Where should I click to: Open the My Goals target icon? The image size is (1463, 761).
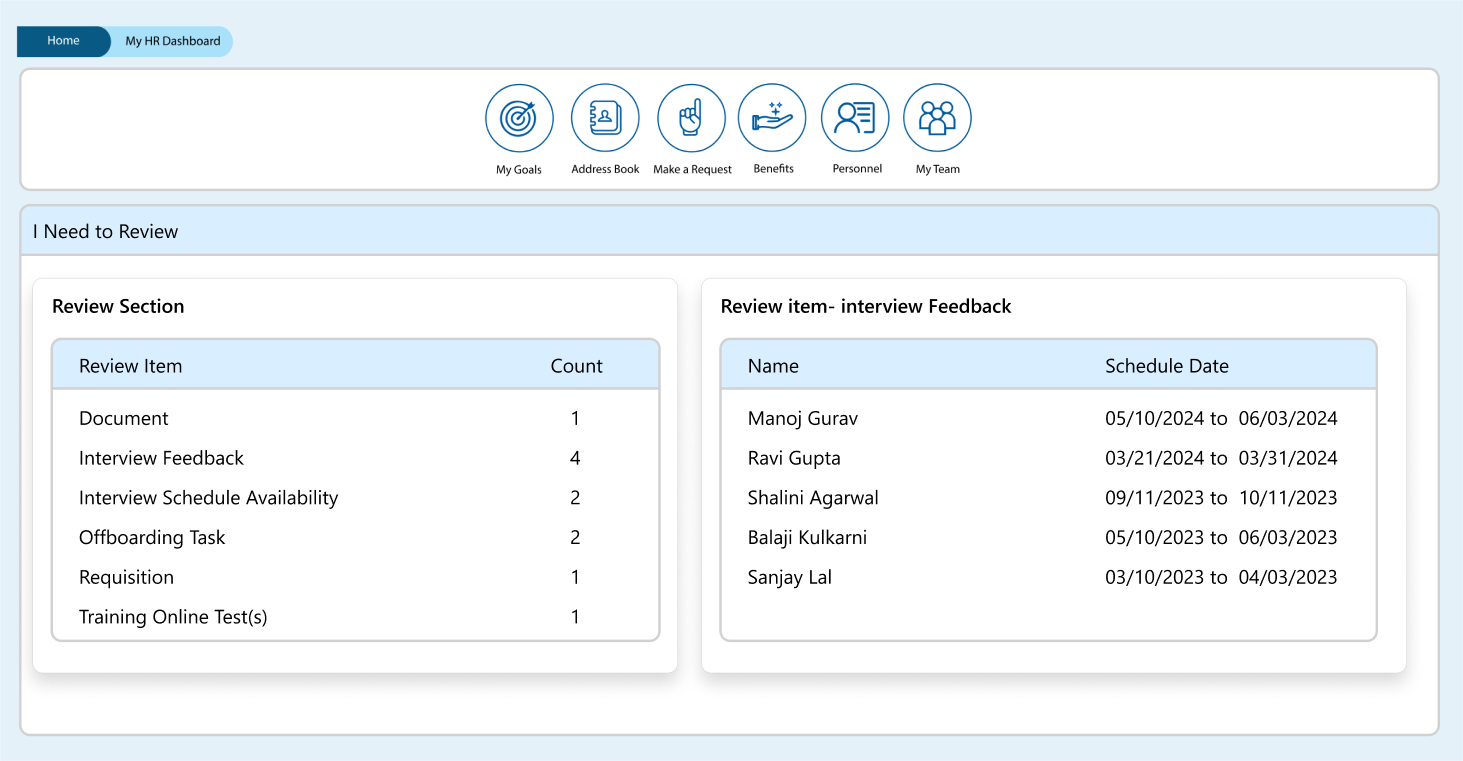click(x=519, y=118)
